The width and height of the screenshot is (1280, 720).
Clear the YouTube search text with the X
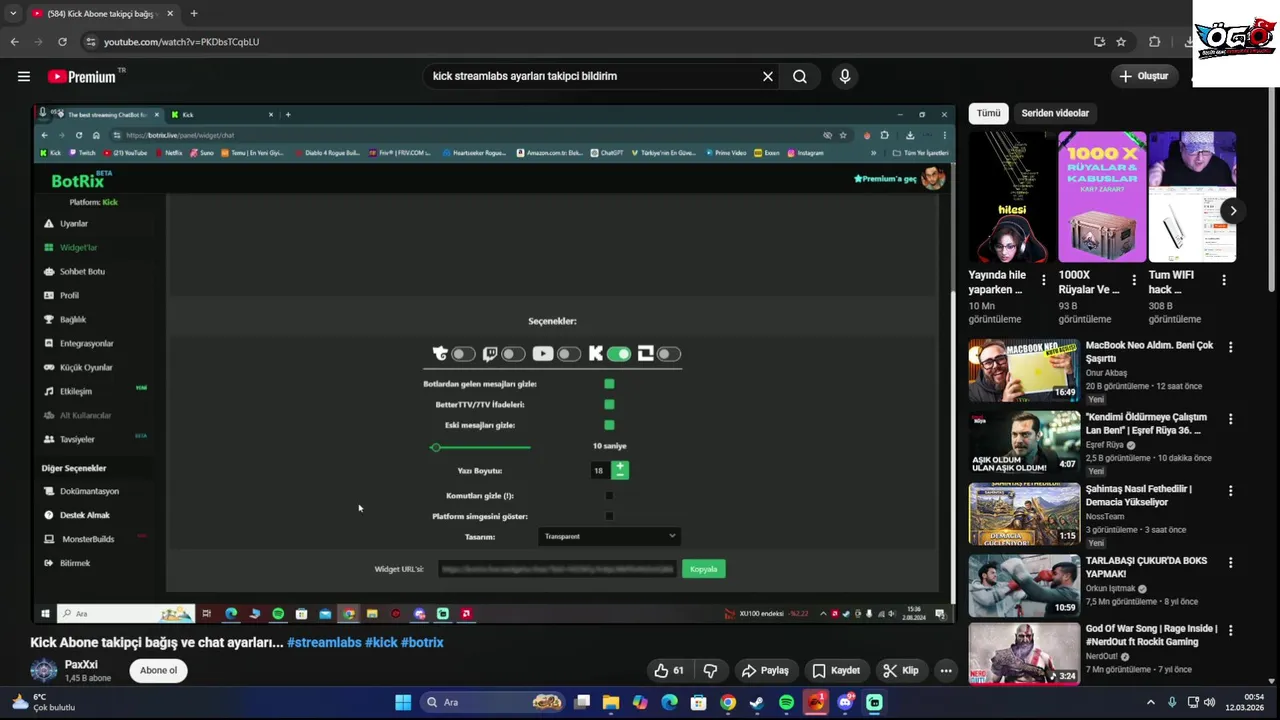click(768, 76)
